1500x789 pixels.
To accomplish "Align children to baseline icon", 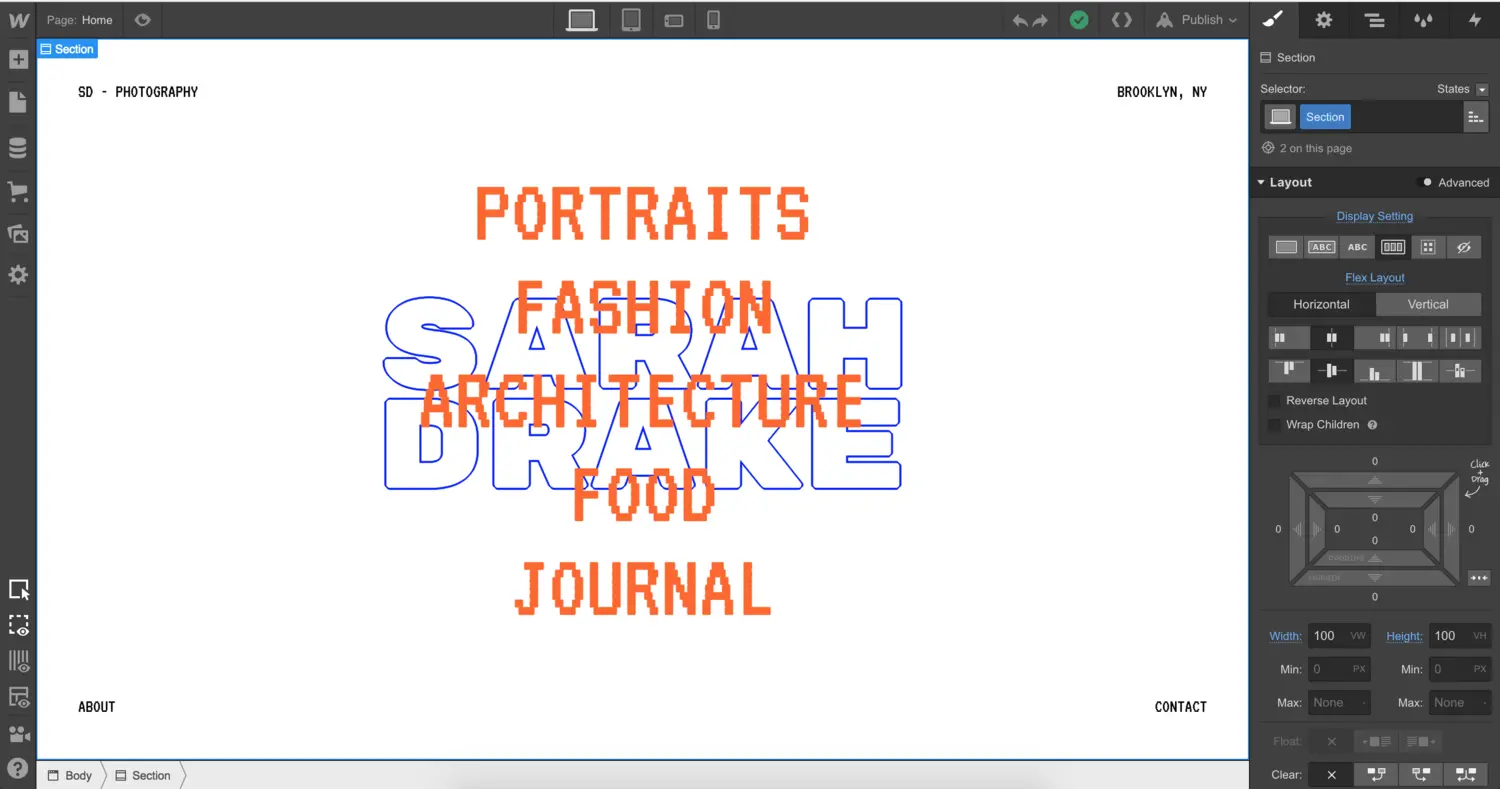I will point(1460,371).
